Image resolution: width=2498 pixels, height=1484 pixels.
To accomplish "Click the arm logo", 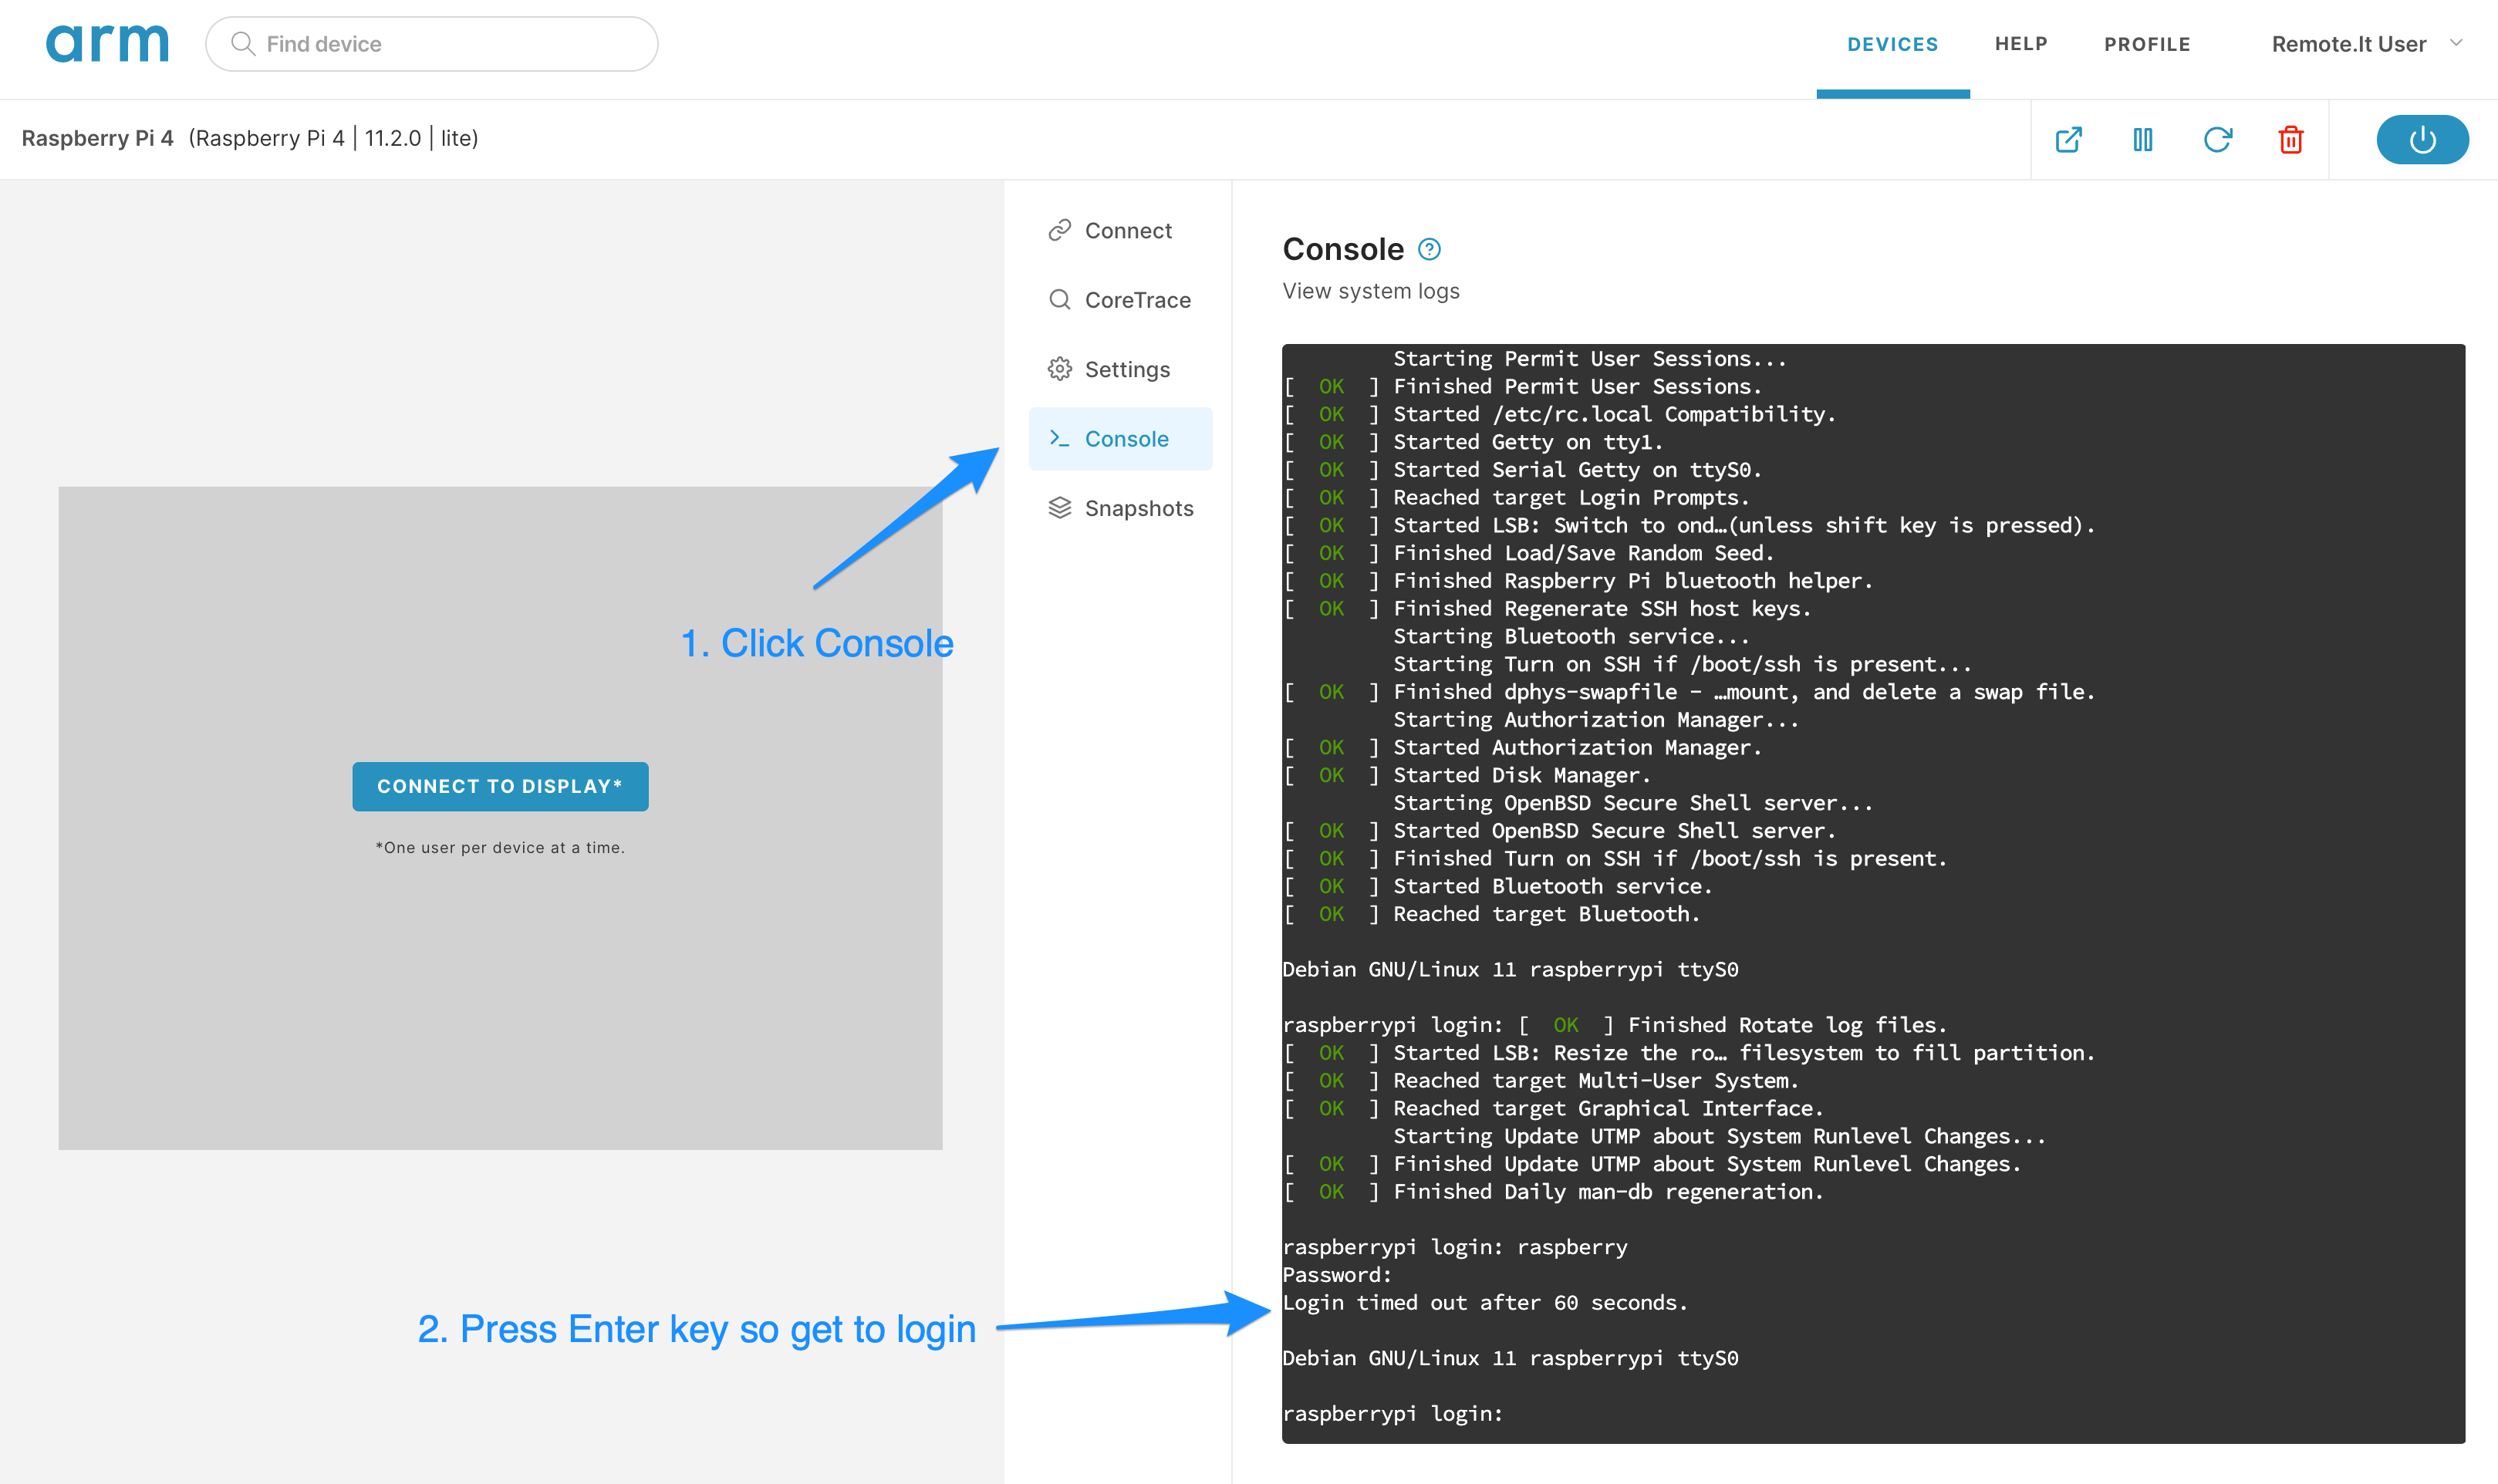I will coord(107,44).
